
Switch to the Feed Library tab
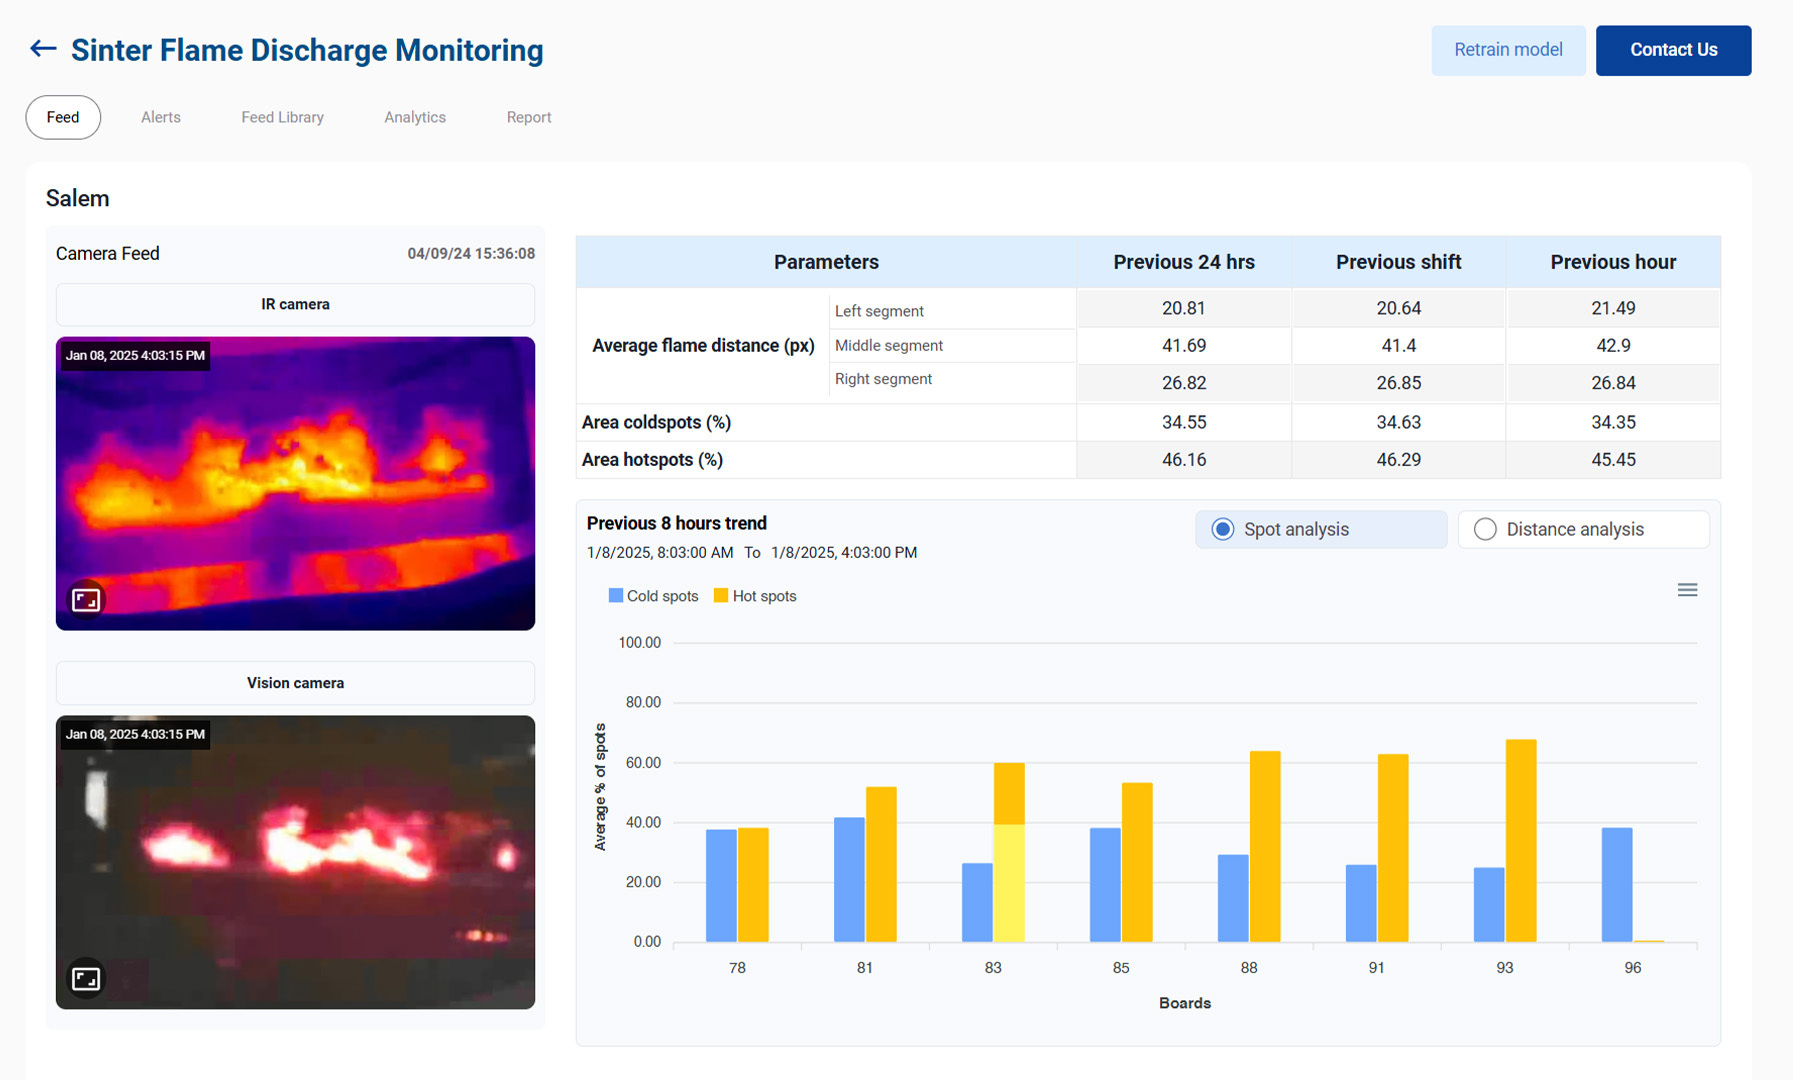[282, 117]
